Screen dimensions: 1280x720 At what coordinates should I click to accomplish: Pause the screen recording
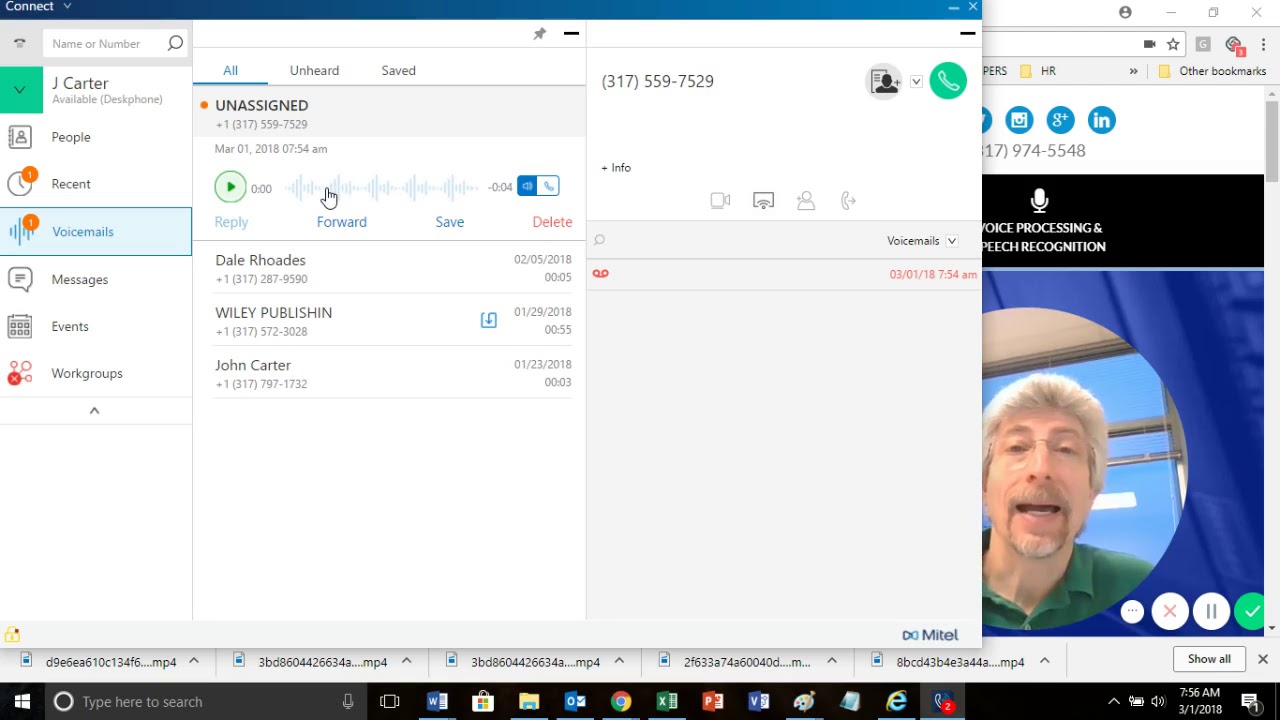(x=1211, y=611)
